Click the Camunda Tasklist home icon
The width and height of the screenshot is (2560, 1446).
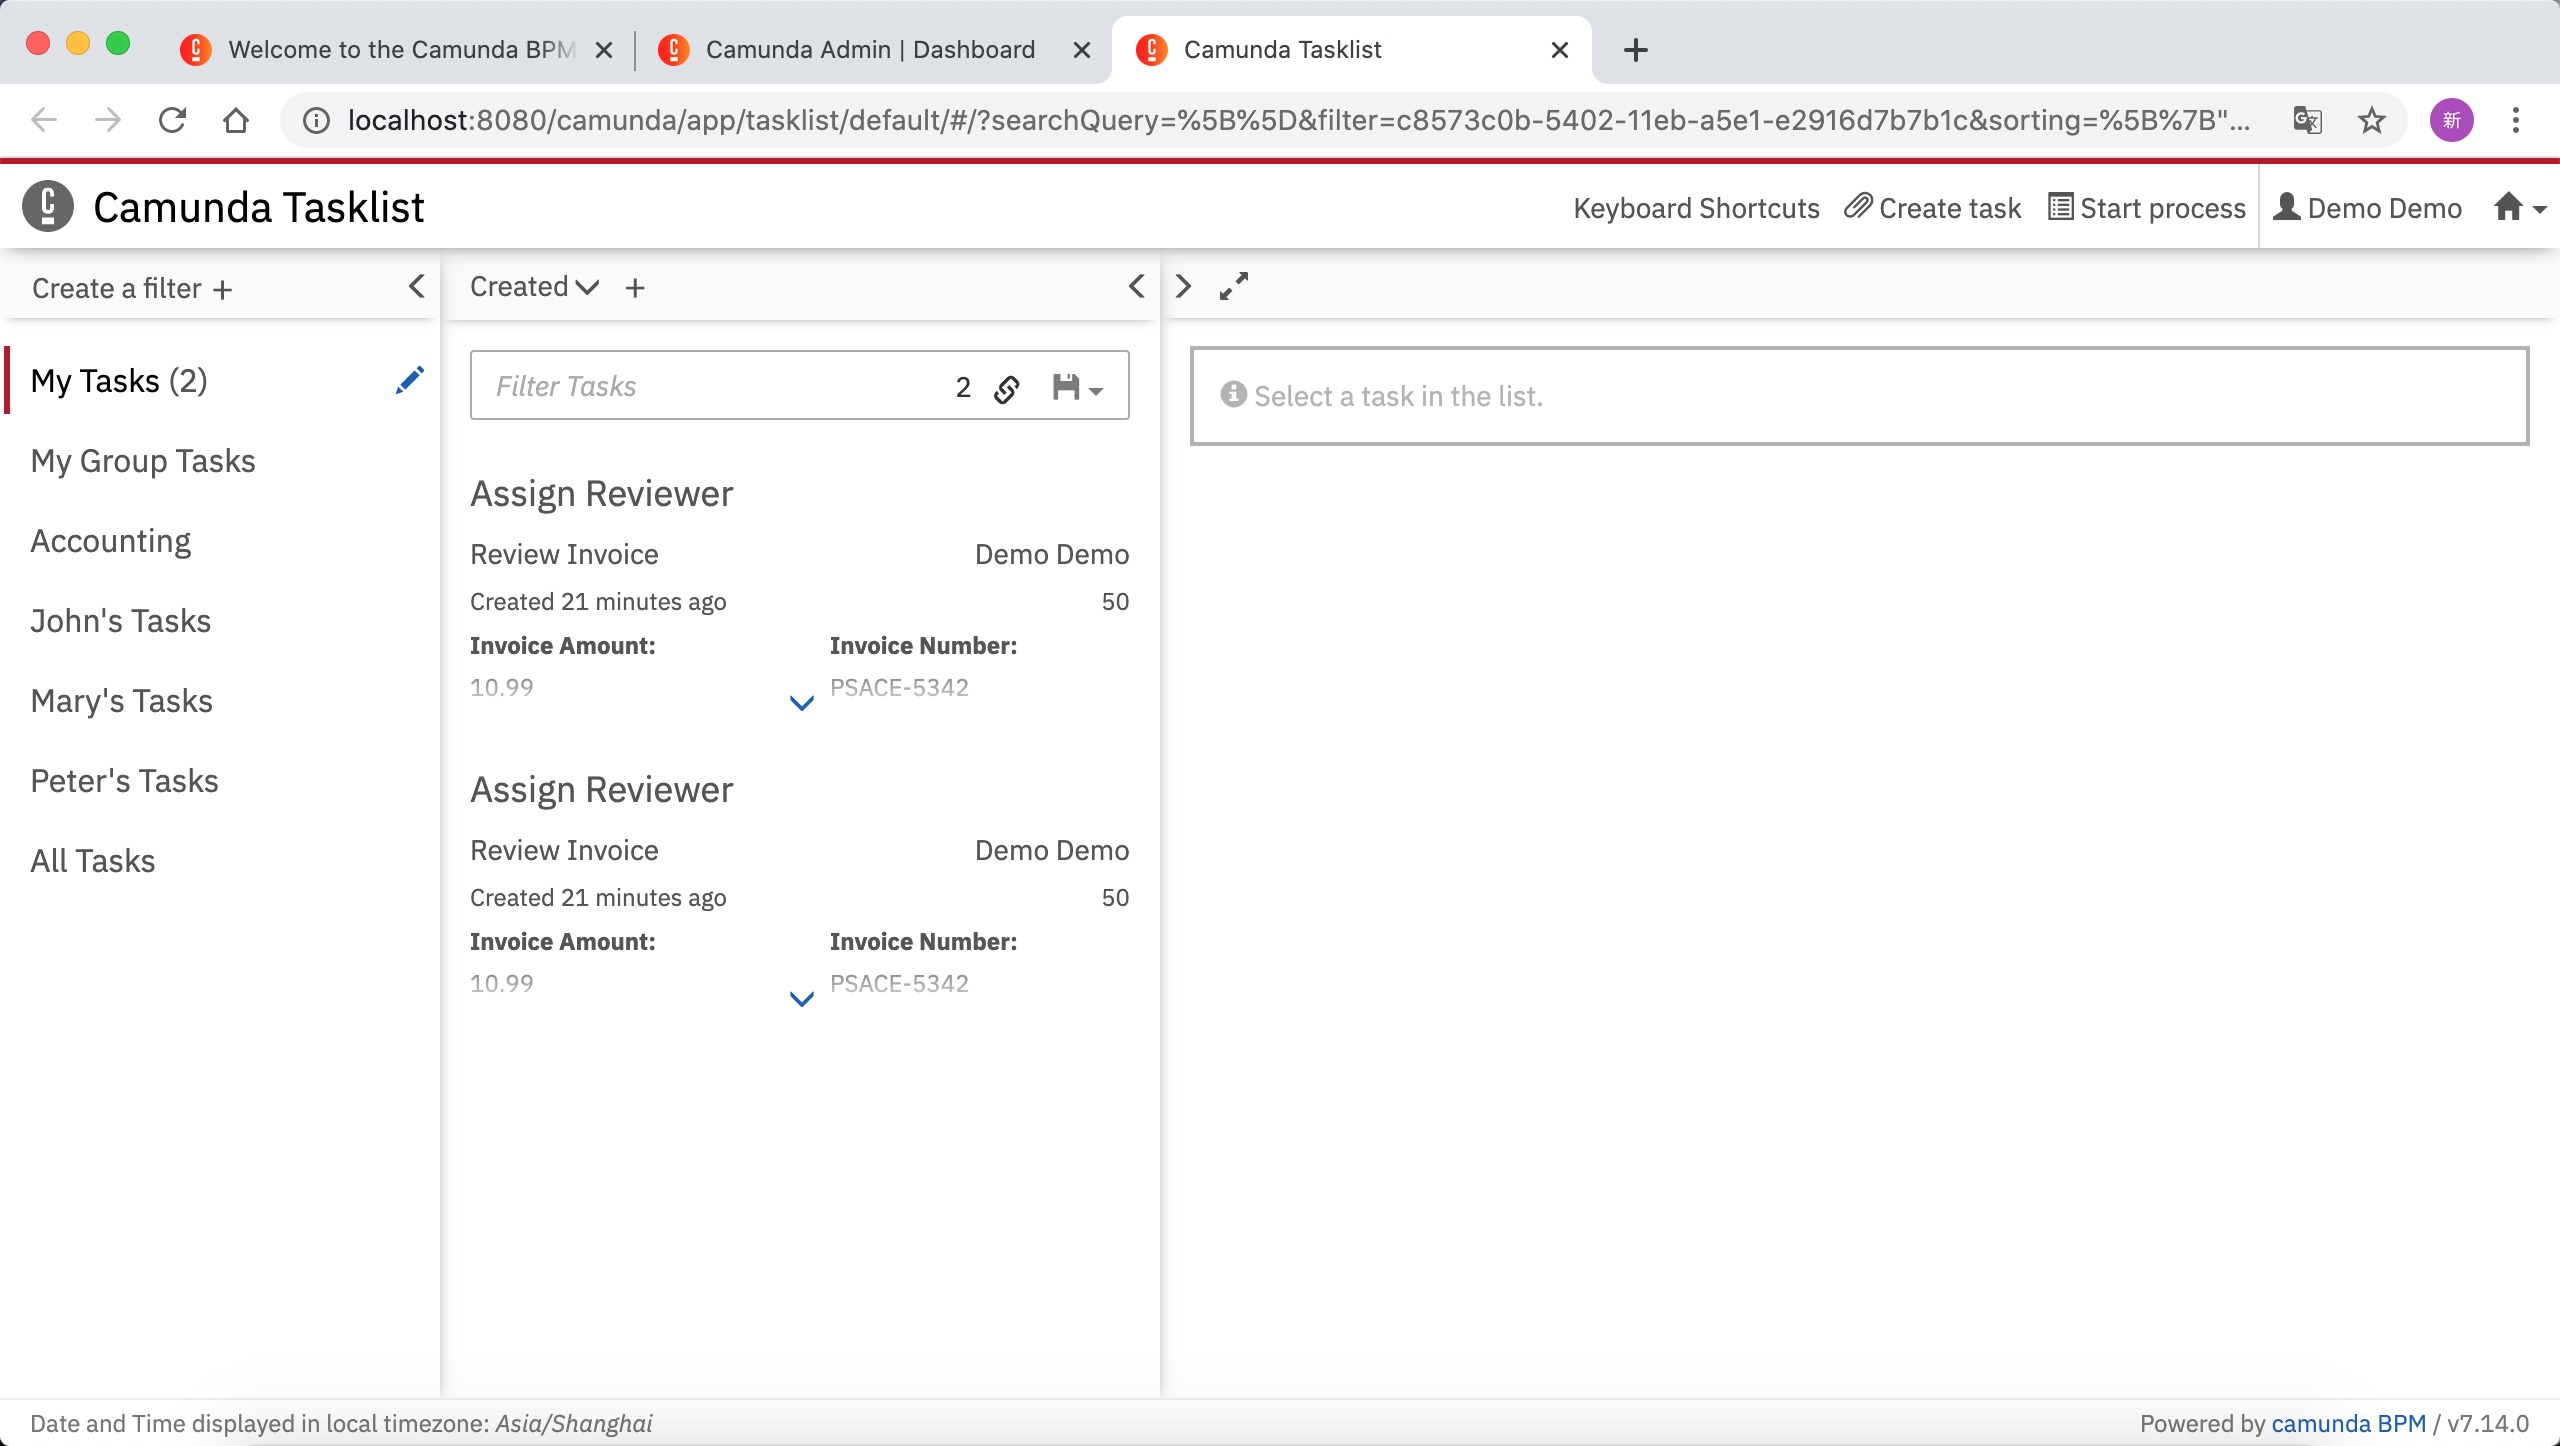2509,206
